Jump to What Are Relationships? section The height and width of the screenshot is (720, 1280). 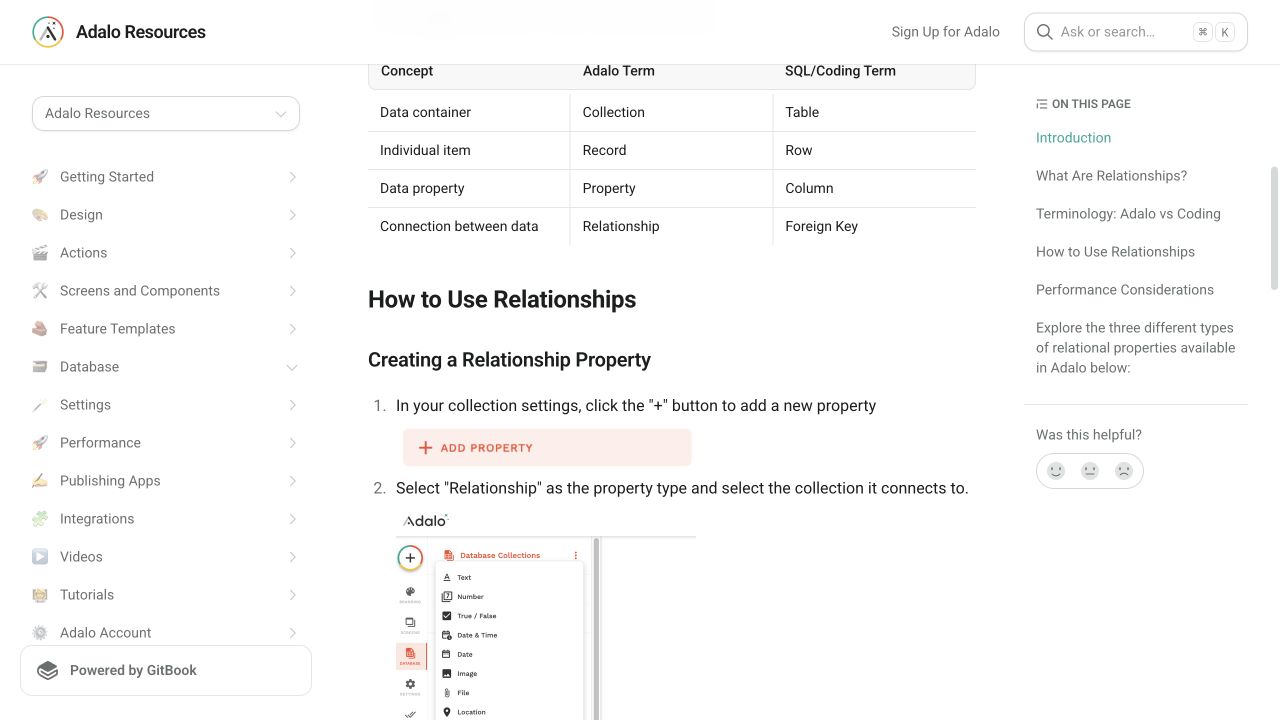[x=1111, y=176]
